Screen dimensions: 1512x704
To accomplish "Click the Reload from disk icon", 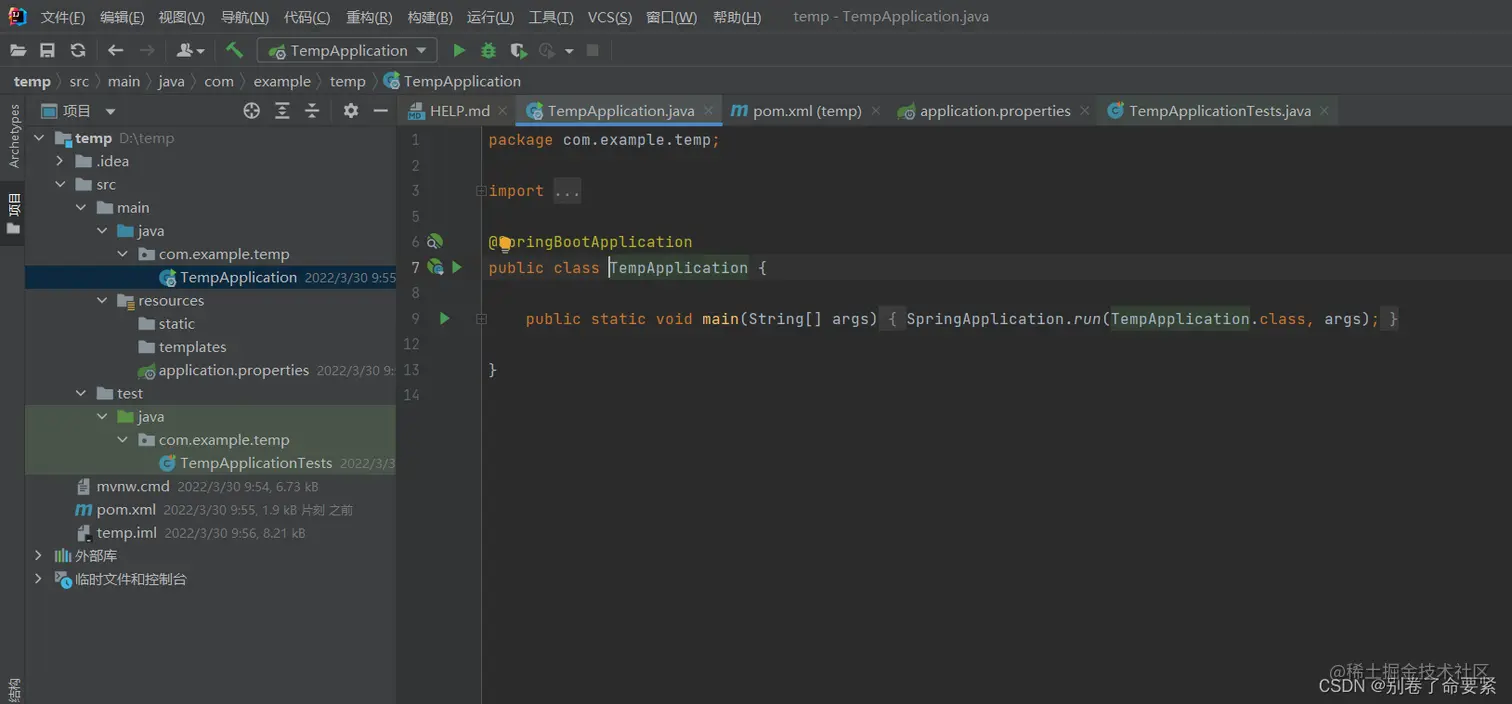I will tap(77, 50).
